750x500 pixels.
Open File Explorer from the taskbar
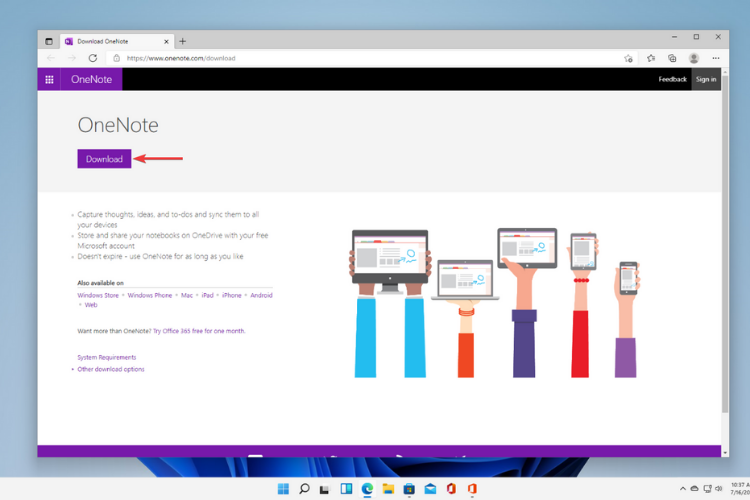(x=388, y=489)
